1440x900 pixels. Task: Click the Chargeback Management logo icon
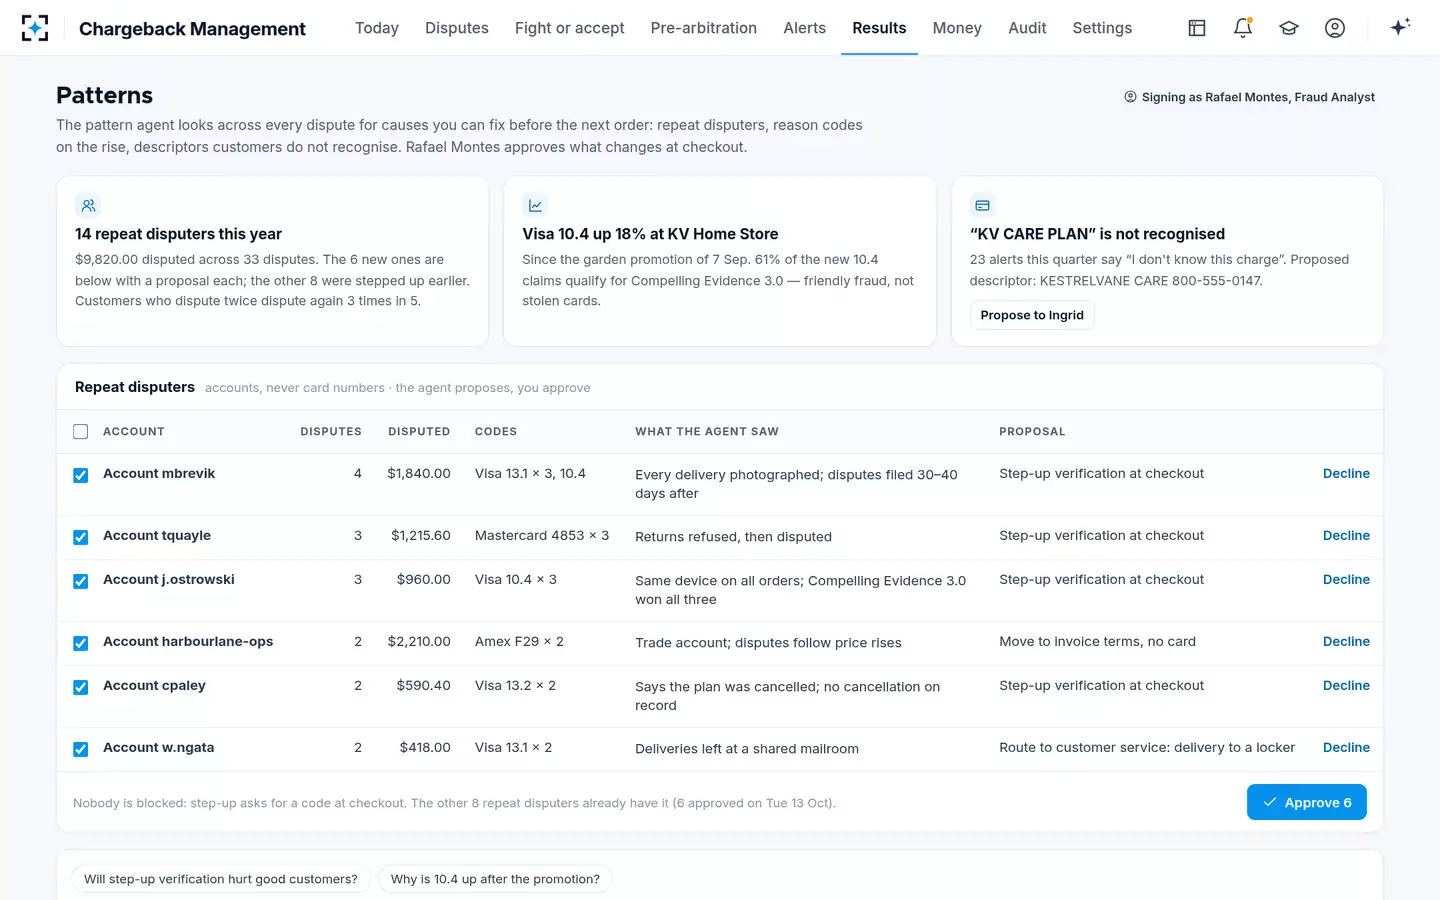point(35,28)
